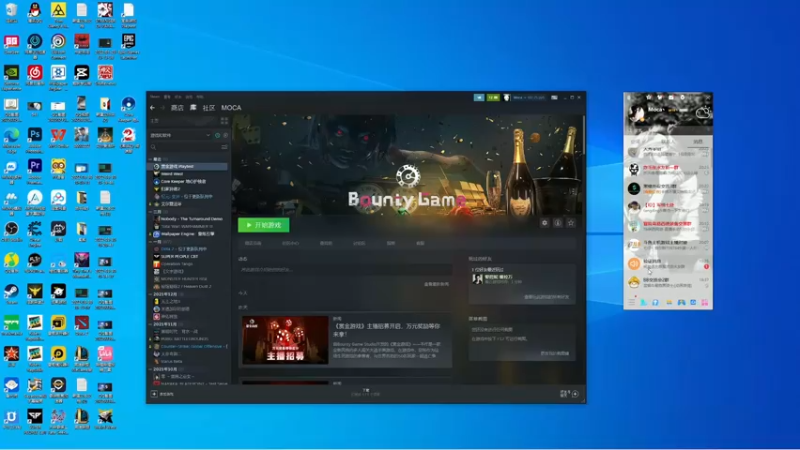Select the Weird West game entry
800x450 pixels.
coord(188,174)
